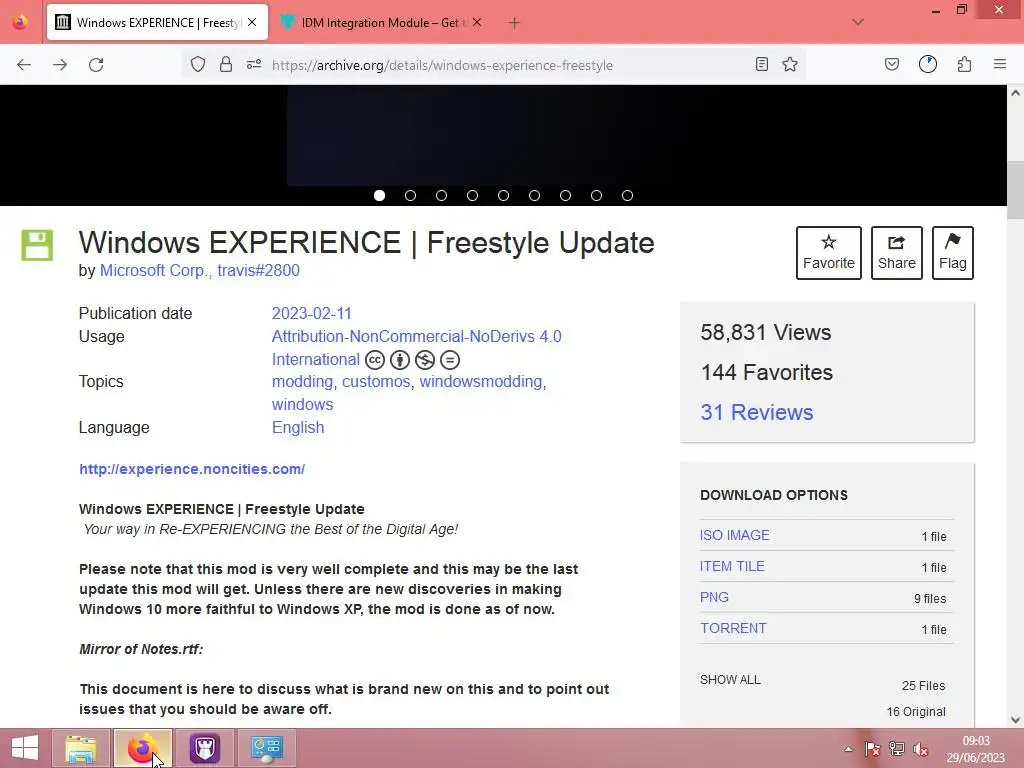Bookmark this page with the star icon
The image size is (1024, 768).
coord(790,64)
